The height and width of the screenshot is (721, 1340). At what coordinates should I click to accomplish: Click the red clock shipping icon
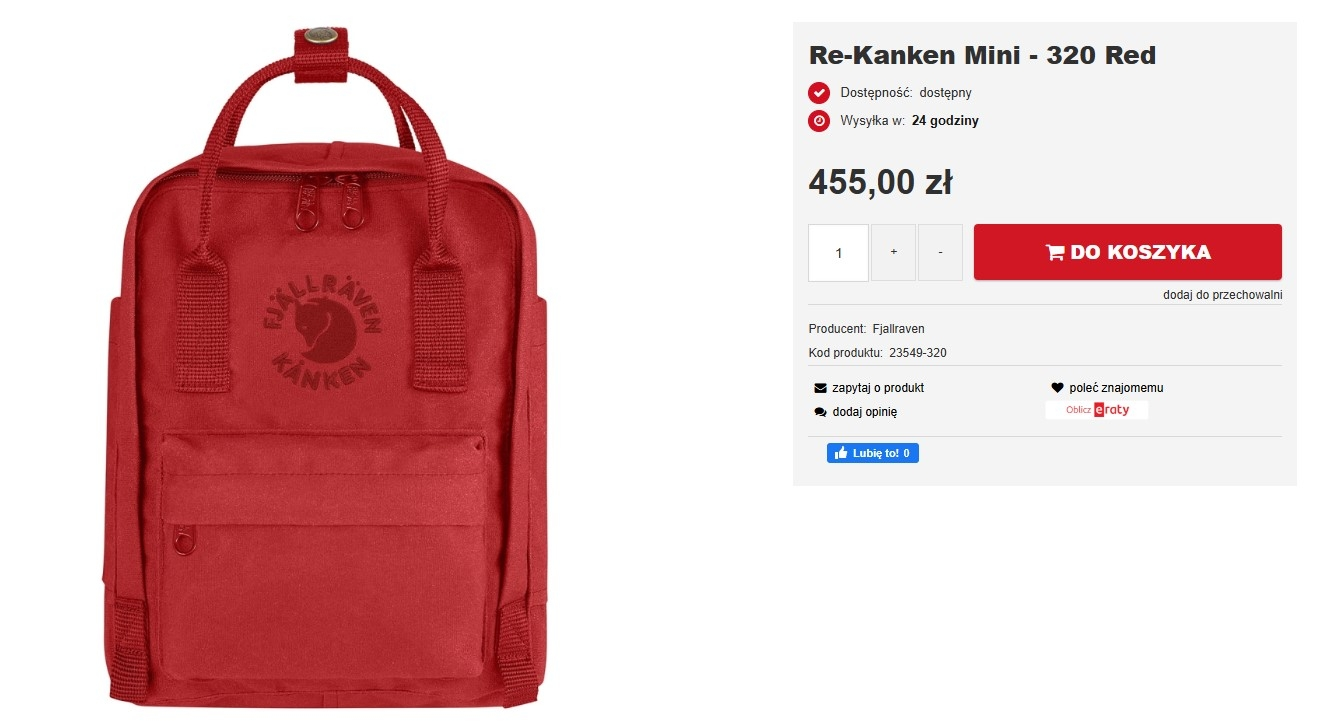point(819,121)
